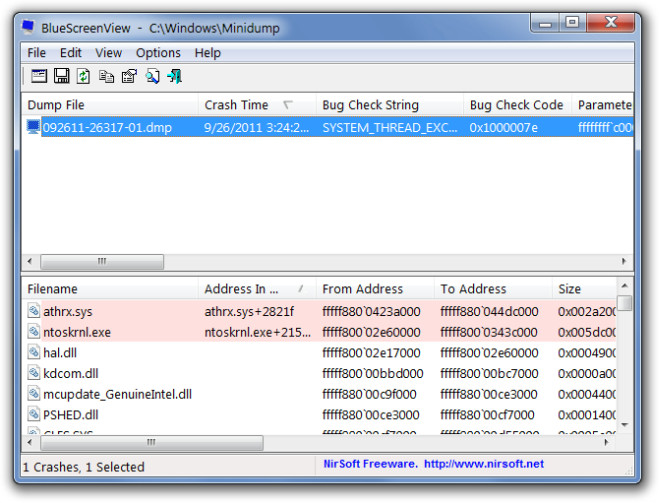Click the lower pane horizontal scrollbar thumb

coord(152,442)
